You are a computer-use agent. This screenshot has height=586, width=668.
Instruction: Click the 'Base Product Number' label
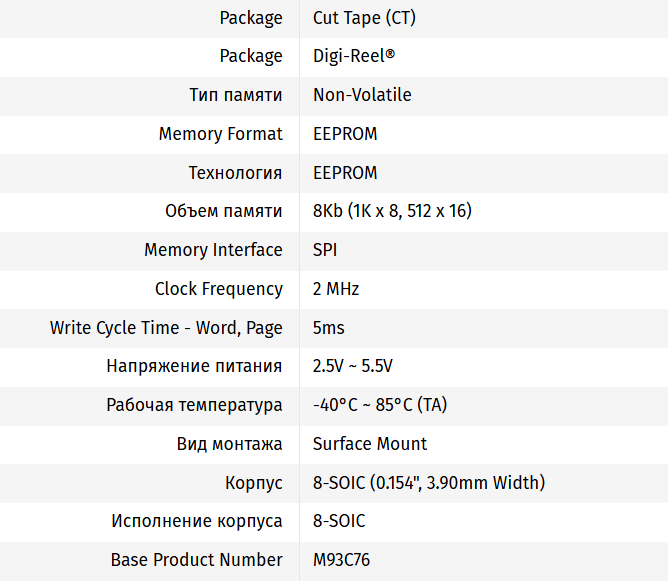coord(197,560)
